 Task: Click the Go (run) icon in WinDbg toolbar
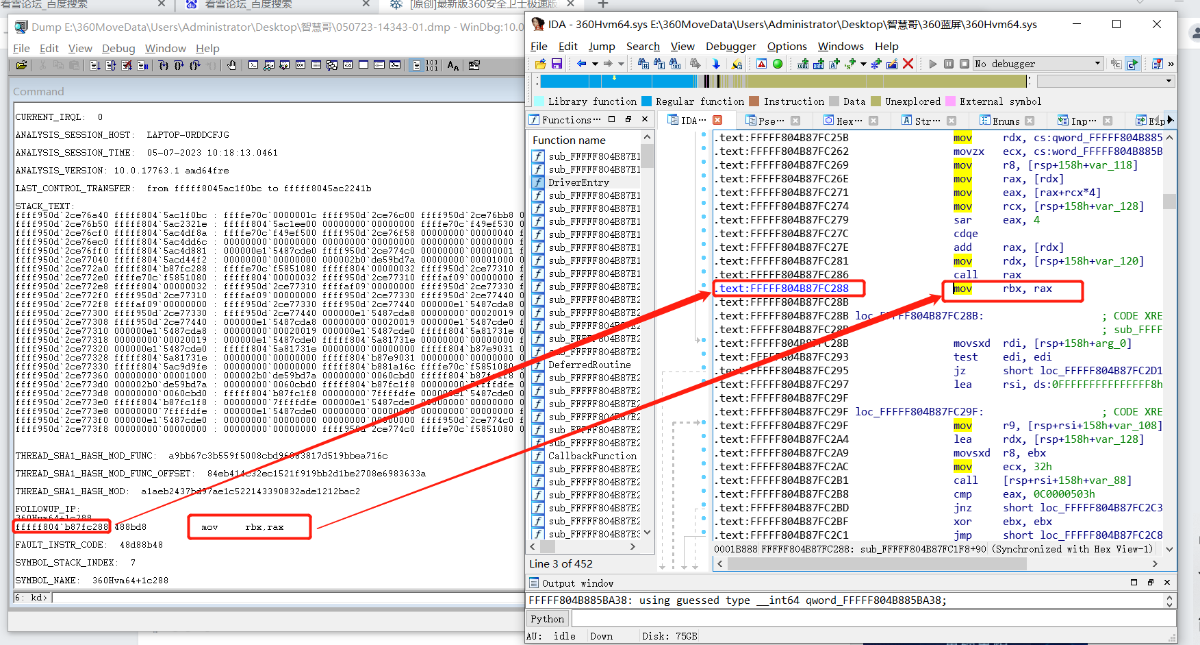click(x=95, y=65)
